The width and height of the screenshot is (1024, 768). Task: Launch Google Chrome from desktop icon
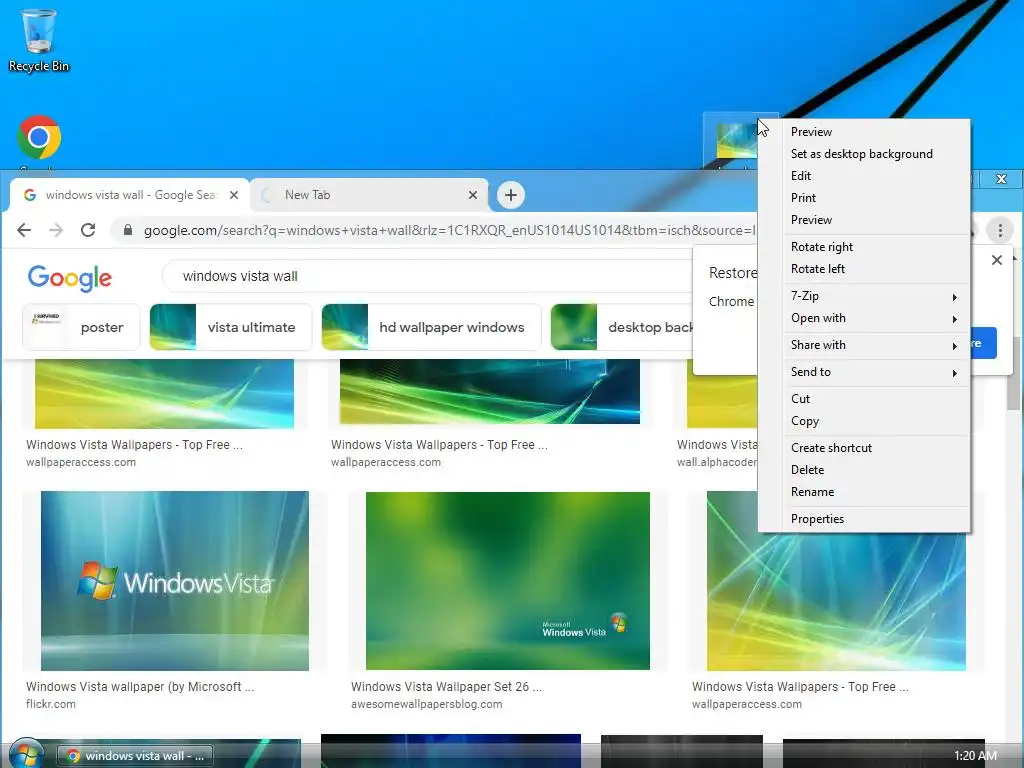point(39,138)
